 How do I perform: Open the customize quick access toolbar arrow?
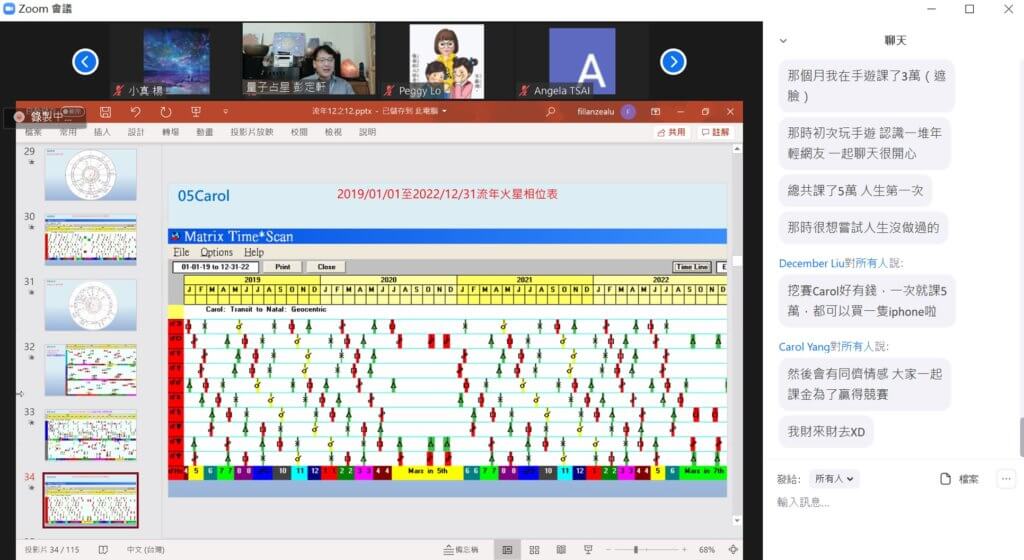(225, 112)
